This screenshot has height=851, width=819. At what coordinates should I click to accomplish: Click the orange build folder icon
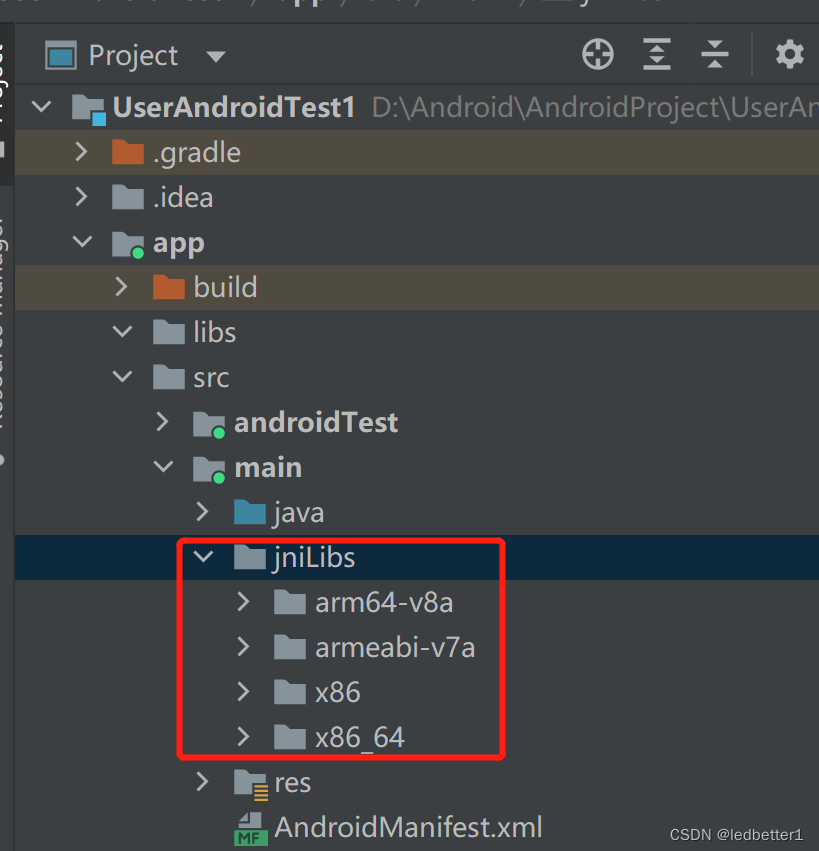point(166,287)
